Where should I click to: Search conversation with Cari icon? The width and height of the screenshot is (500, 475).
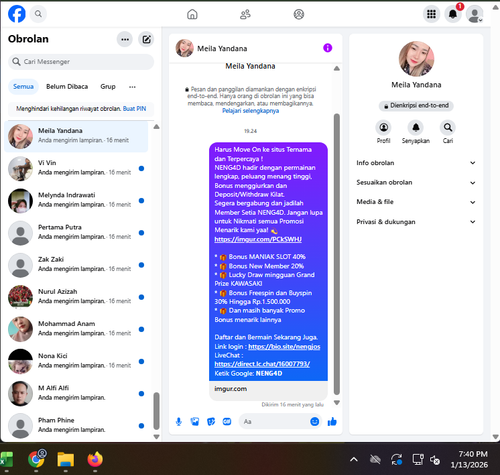448,127
